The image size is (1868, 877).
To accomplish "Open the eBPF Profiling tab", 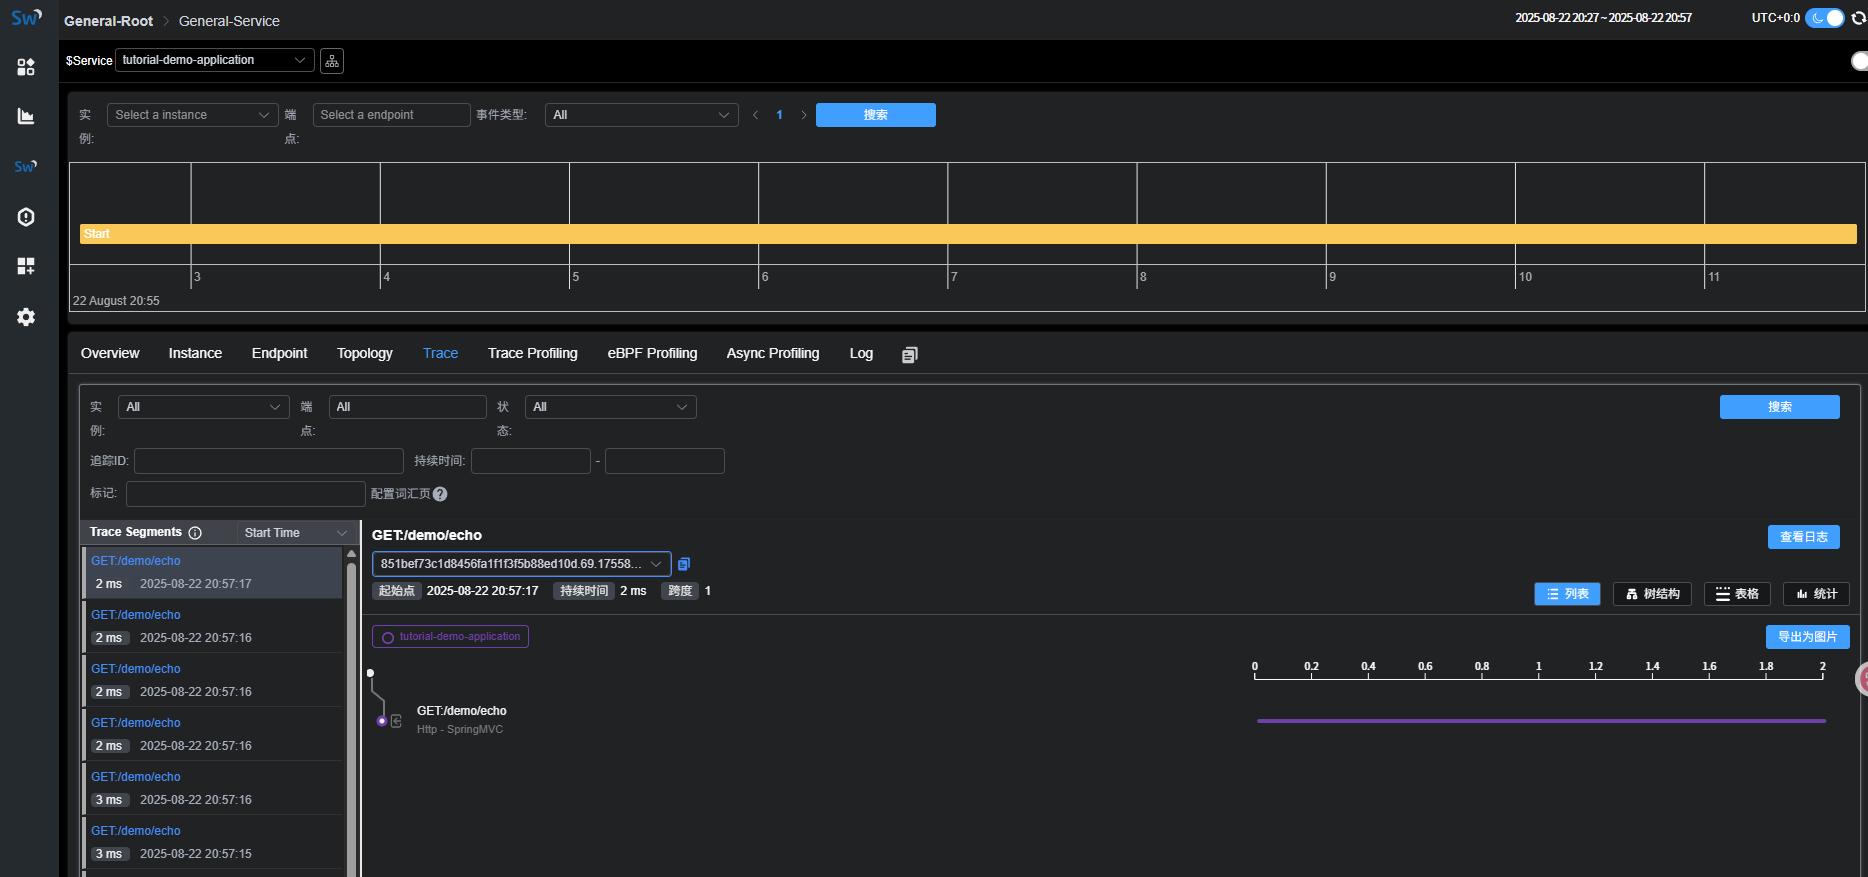I will point(652,353).
